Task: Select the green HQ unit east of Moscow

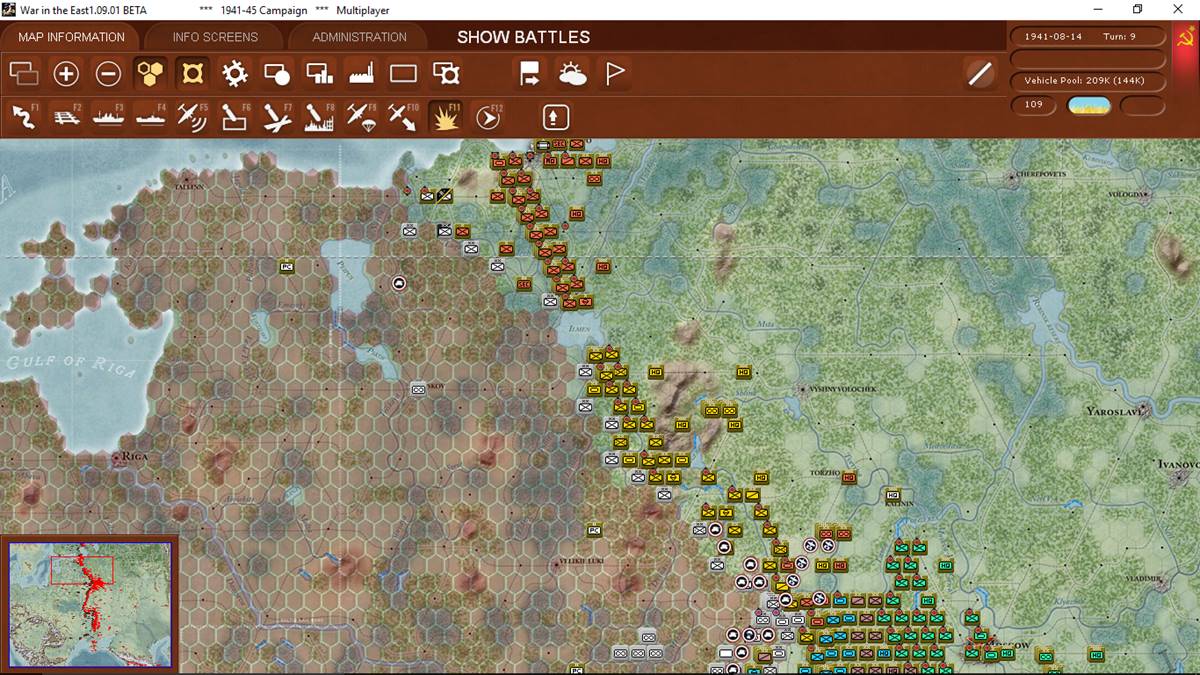Action: click(x=1096, y=655)
